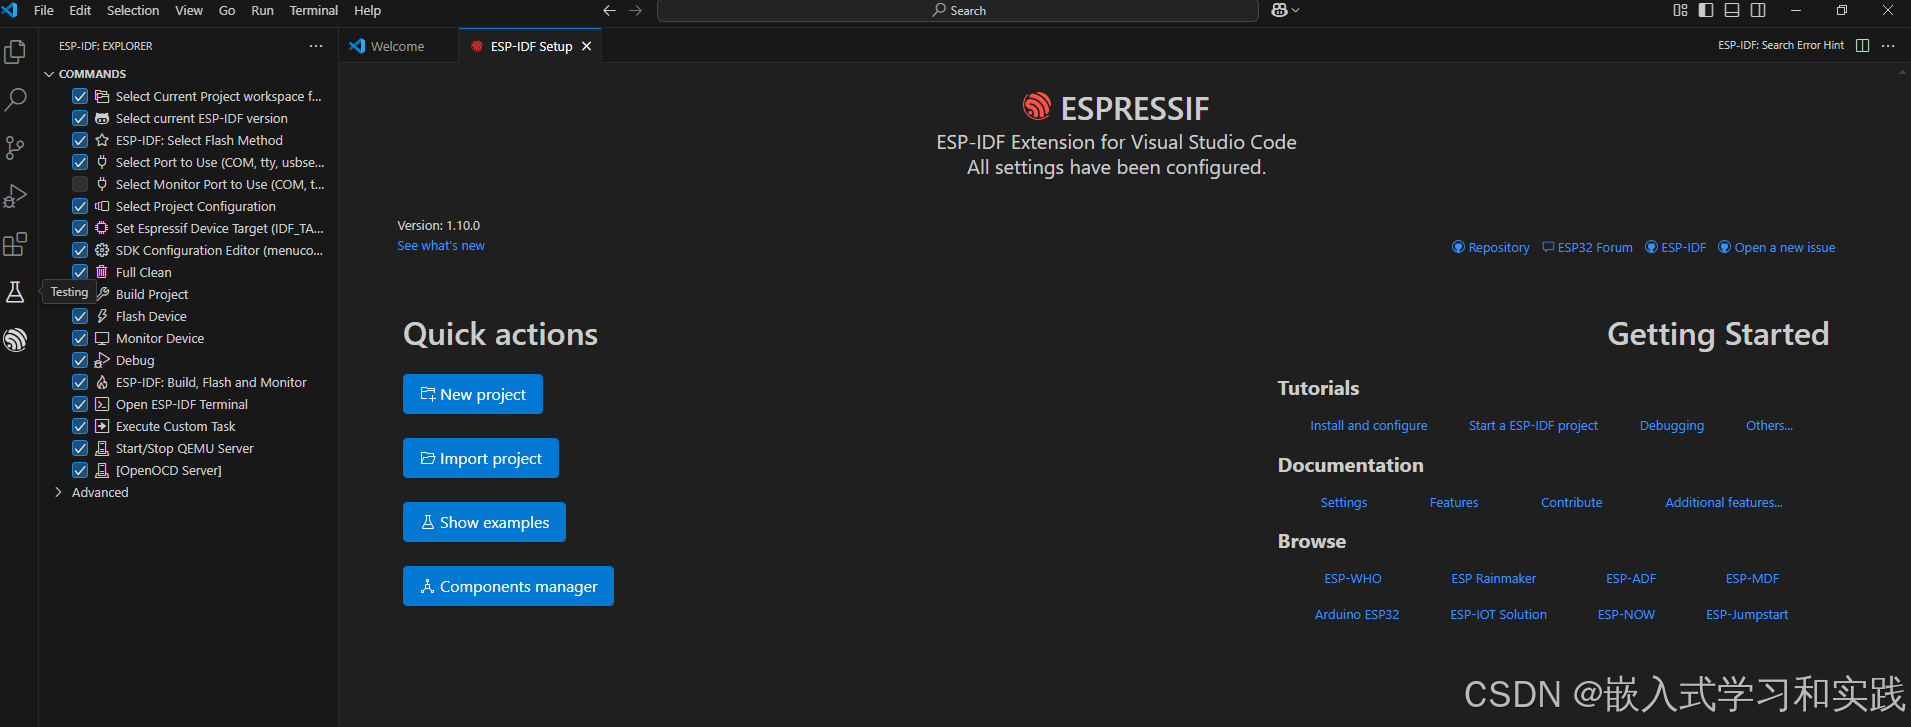This screenshot has height=727, width=1911.
Task: Uncheck the Flash Device checkbox
Action: (x=80, y=316)
